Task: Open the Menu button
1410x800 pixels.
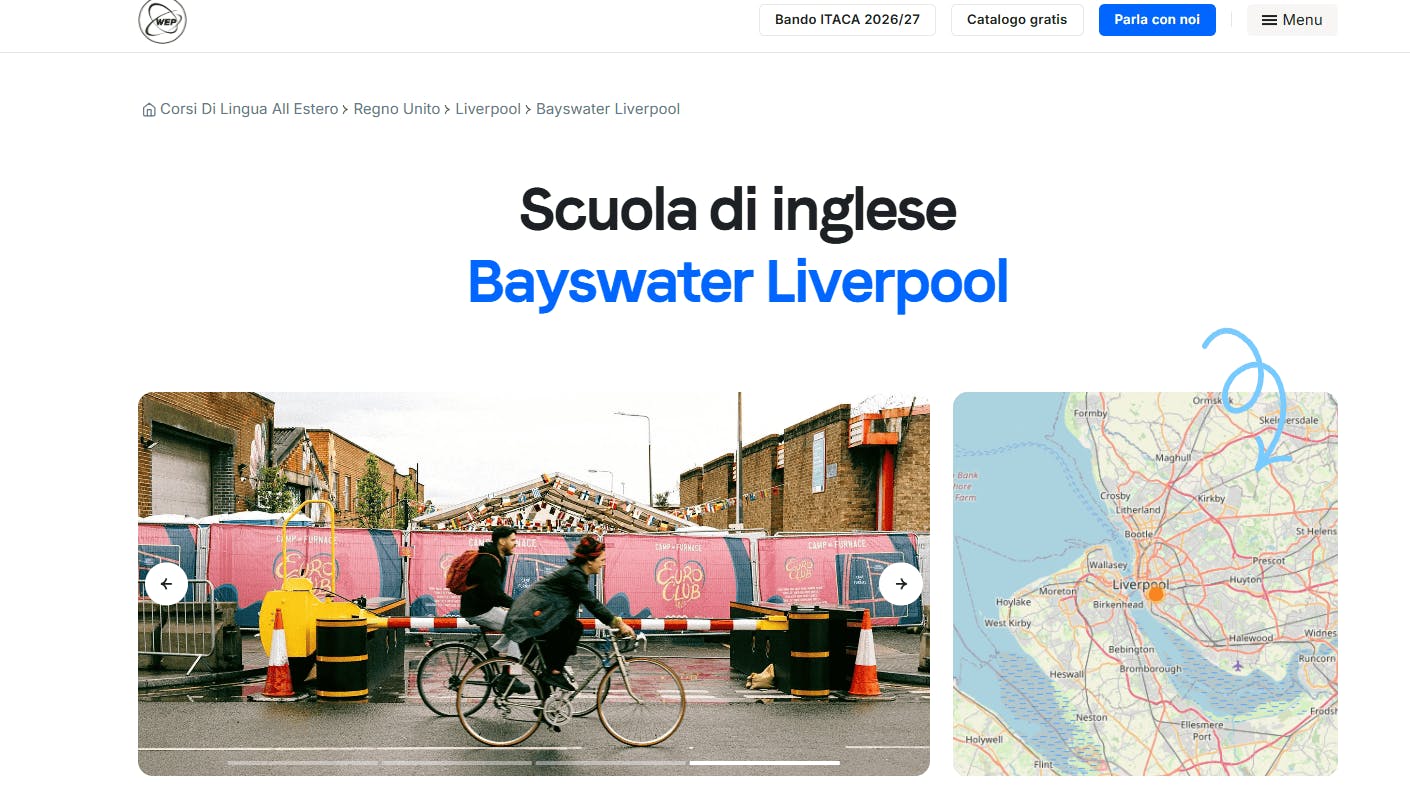Action: pos(1292,20)
